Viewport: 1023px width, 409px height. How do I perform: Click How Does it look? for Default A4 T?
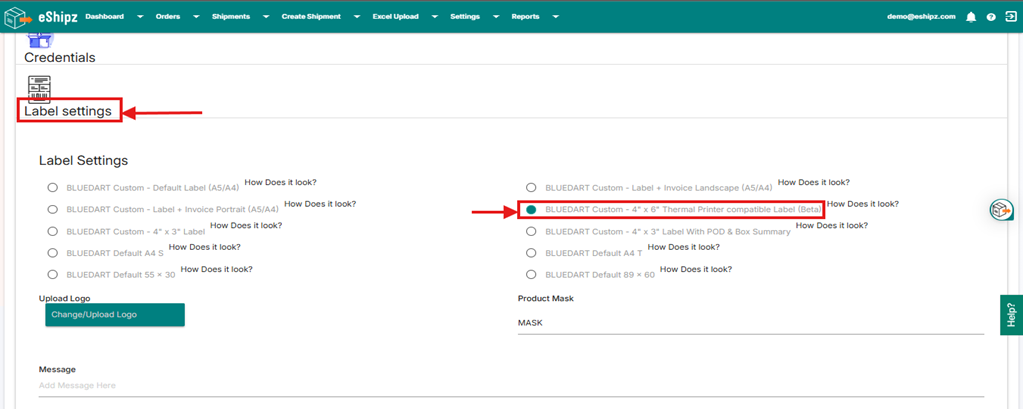684,247
